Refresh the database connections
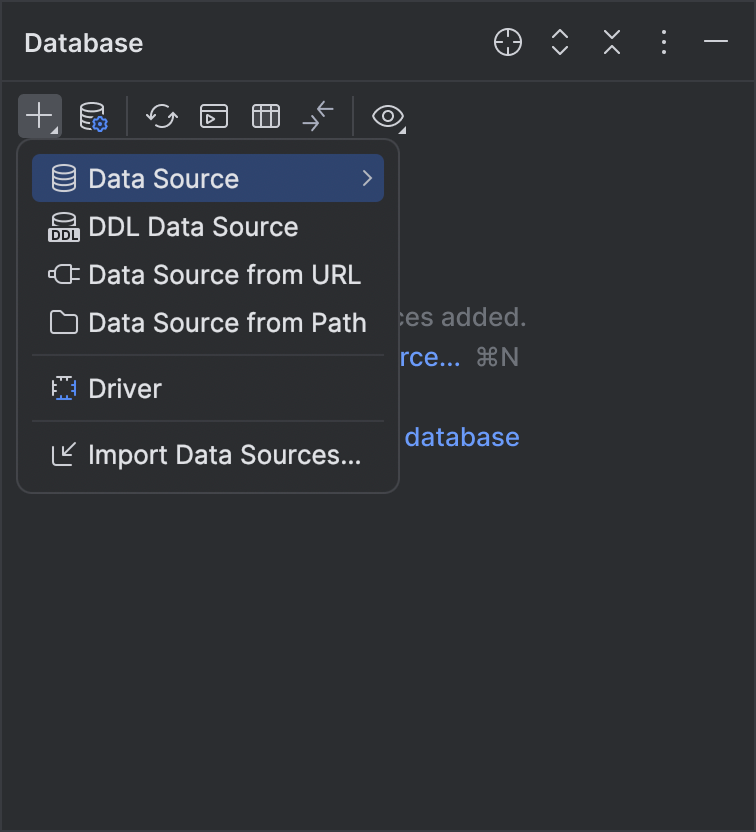This screenshot has height=832, width=756. click(161, 116)
